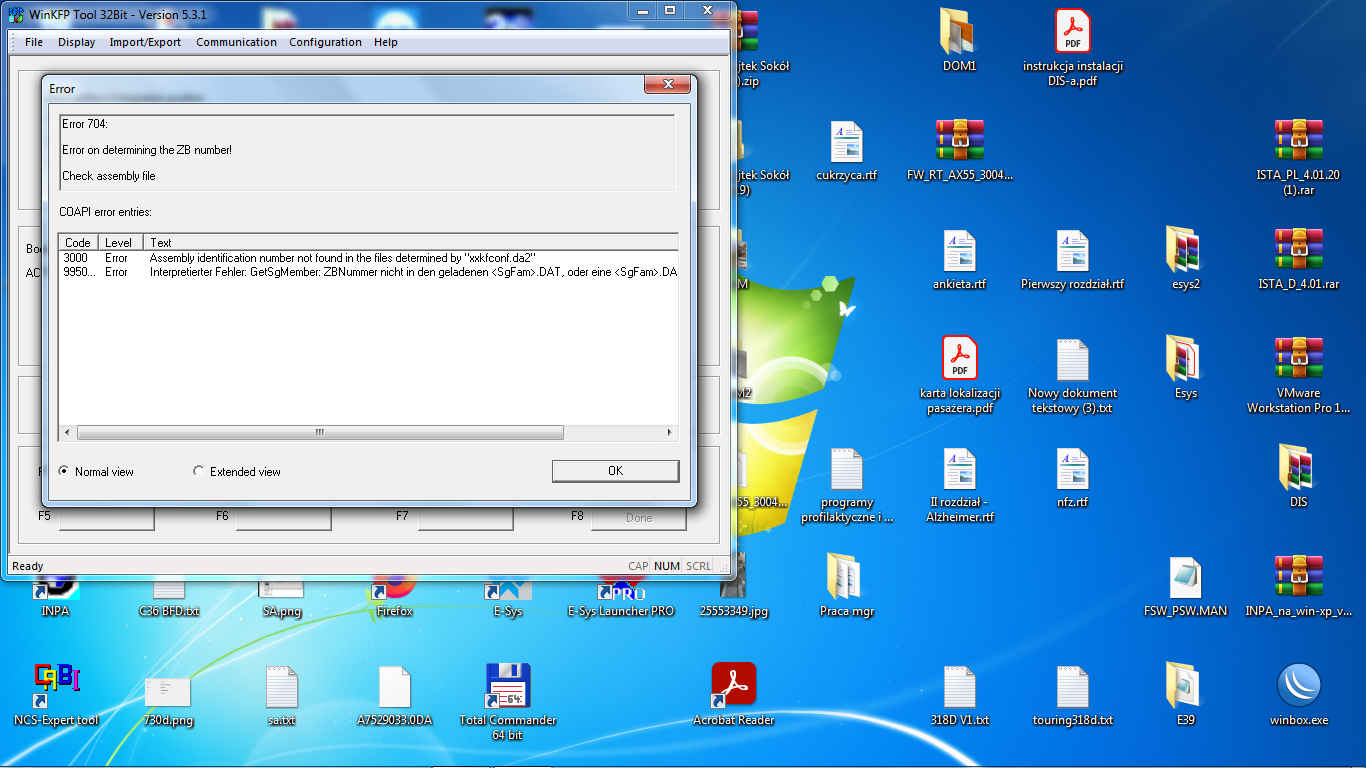The width and height of the screenshot is (1366, 768).
Task: Launch winbox.exe icon
Action: click(1298, 686)
